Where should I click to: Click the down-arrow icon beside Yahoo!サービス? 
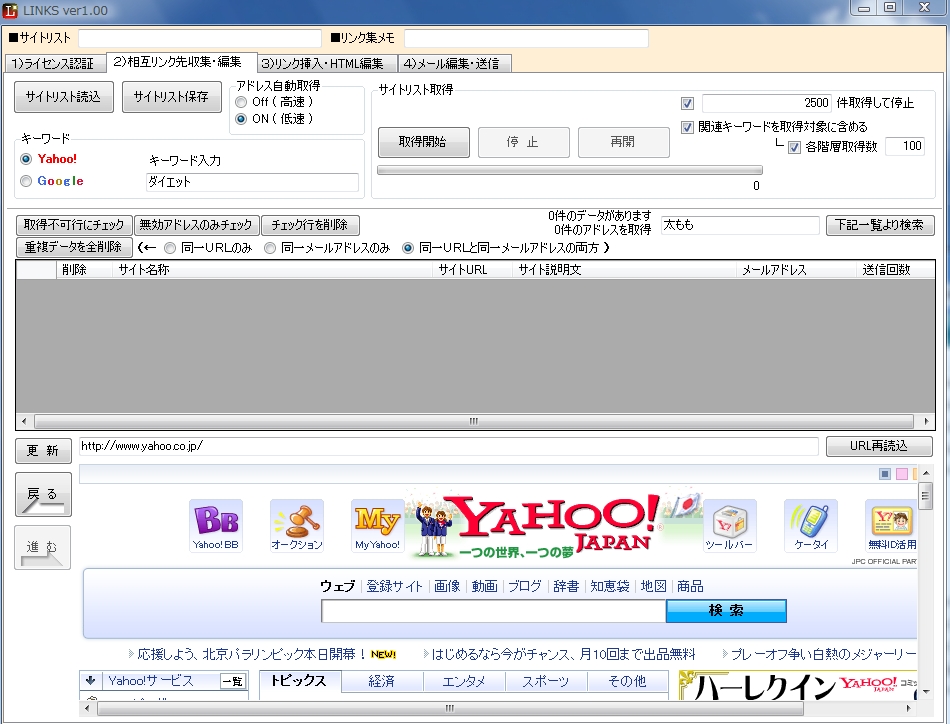click(x=91, y=680)
